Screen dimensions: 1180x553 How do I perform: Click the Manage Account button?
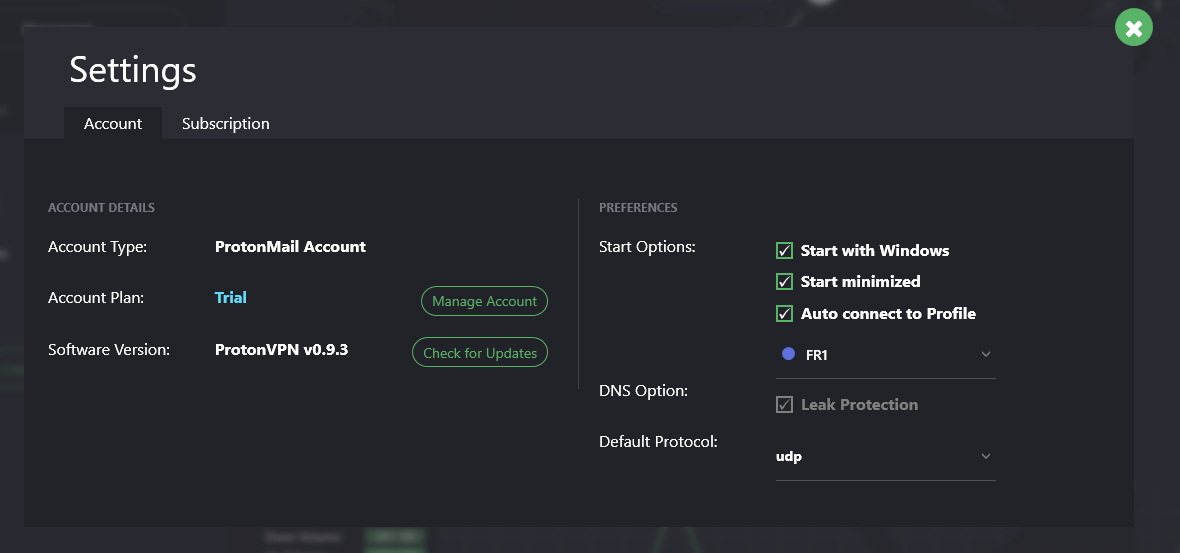tap(484, 301)
